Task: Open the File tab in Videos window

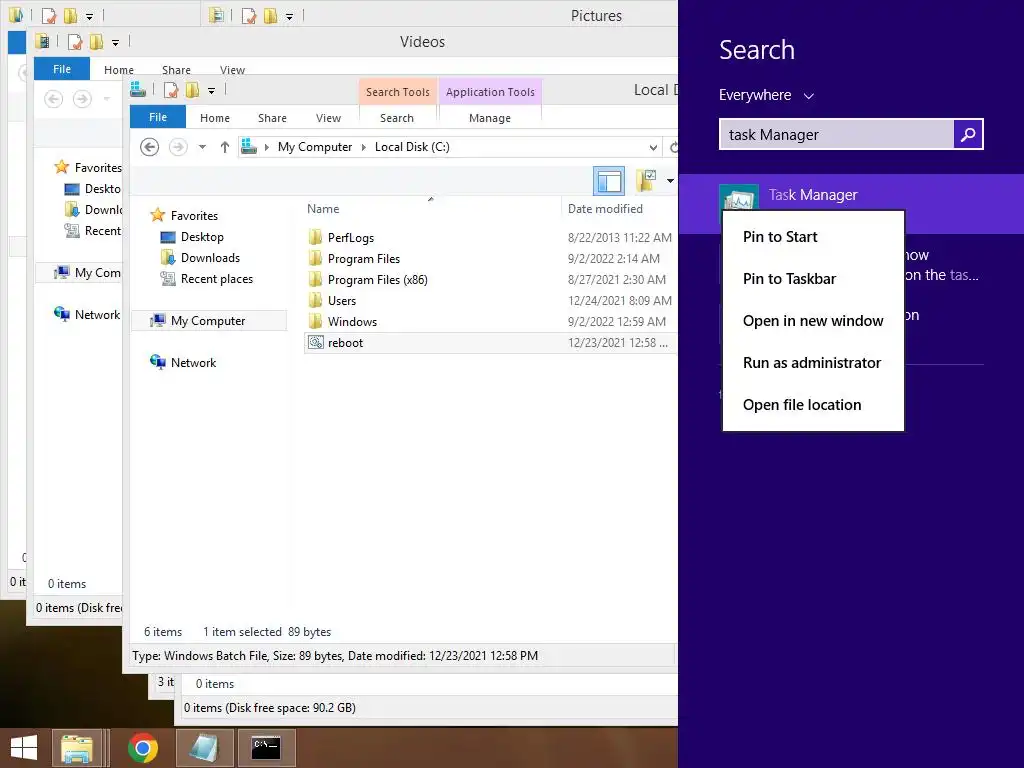Action: [62, 69]
